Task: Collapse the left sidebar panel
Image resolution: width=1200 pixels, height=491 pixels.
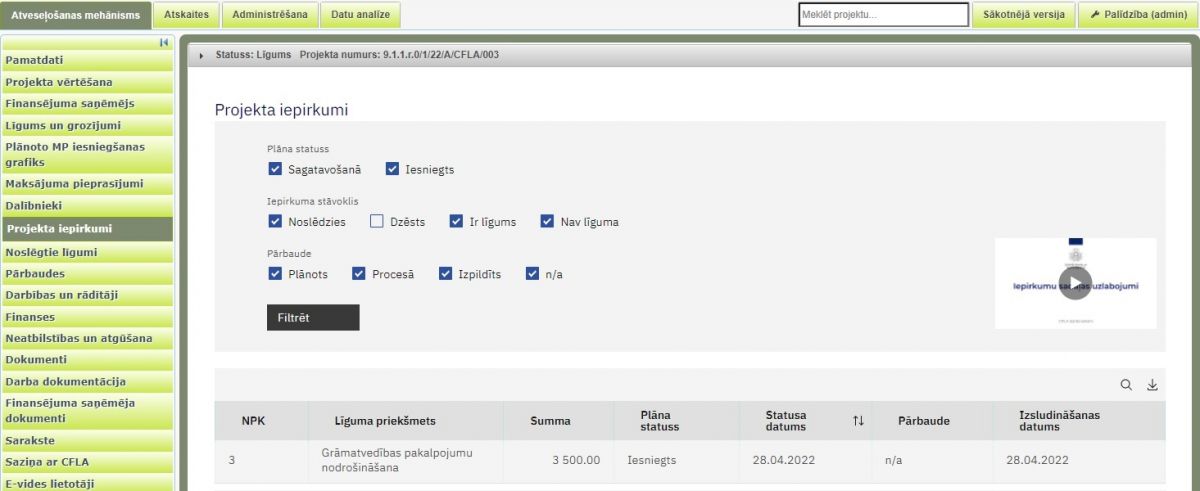Action: coord(164,42)
